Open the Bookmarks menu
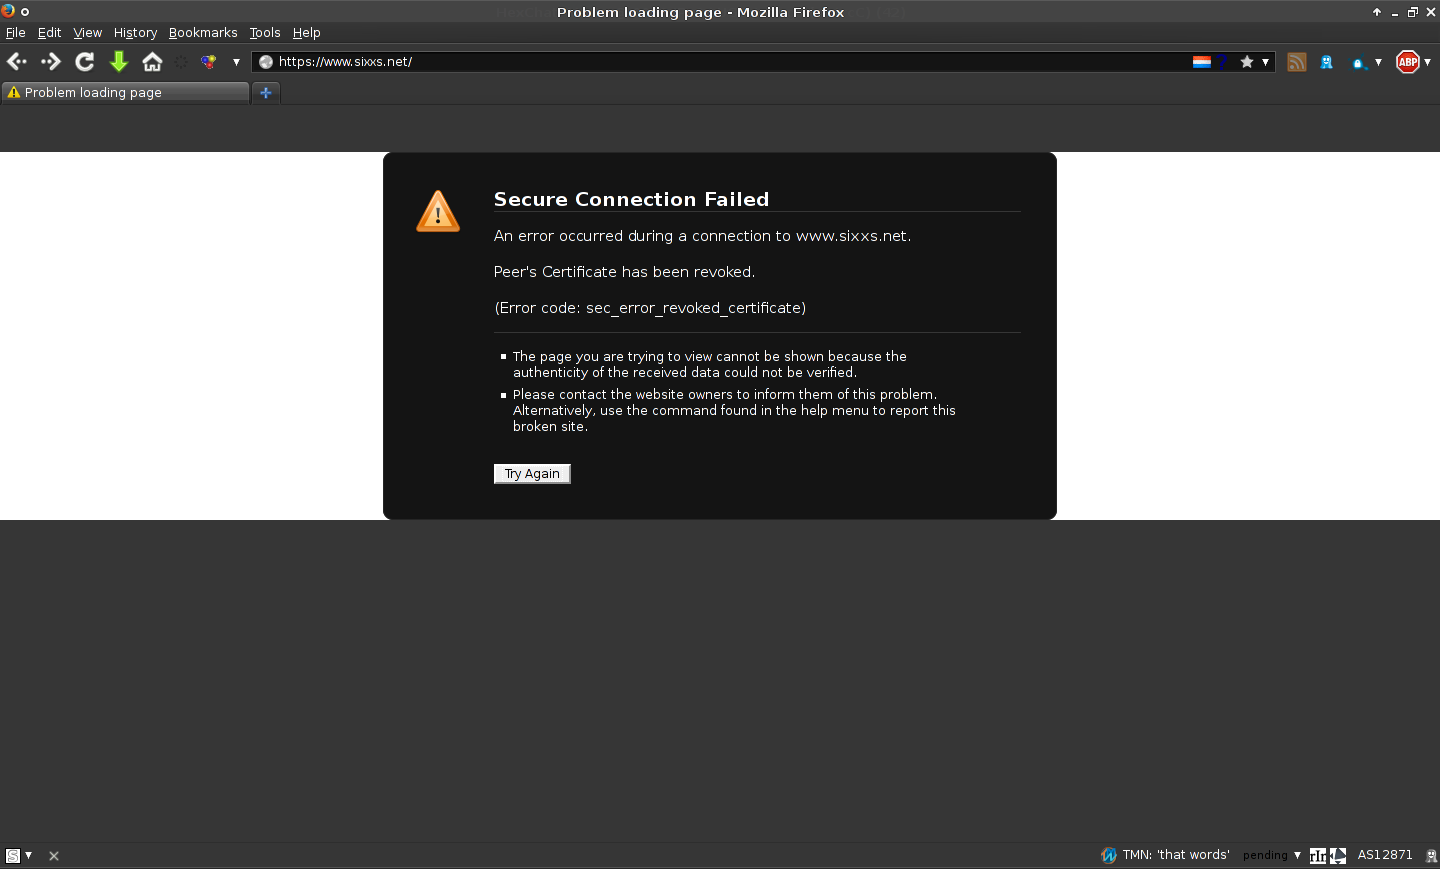Viewport: 1440px width, 869px height. tap(203, 33)
